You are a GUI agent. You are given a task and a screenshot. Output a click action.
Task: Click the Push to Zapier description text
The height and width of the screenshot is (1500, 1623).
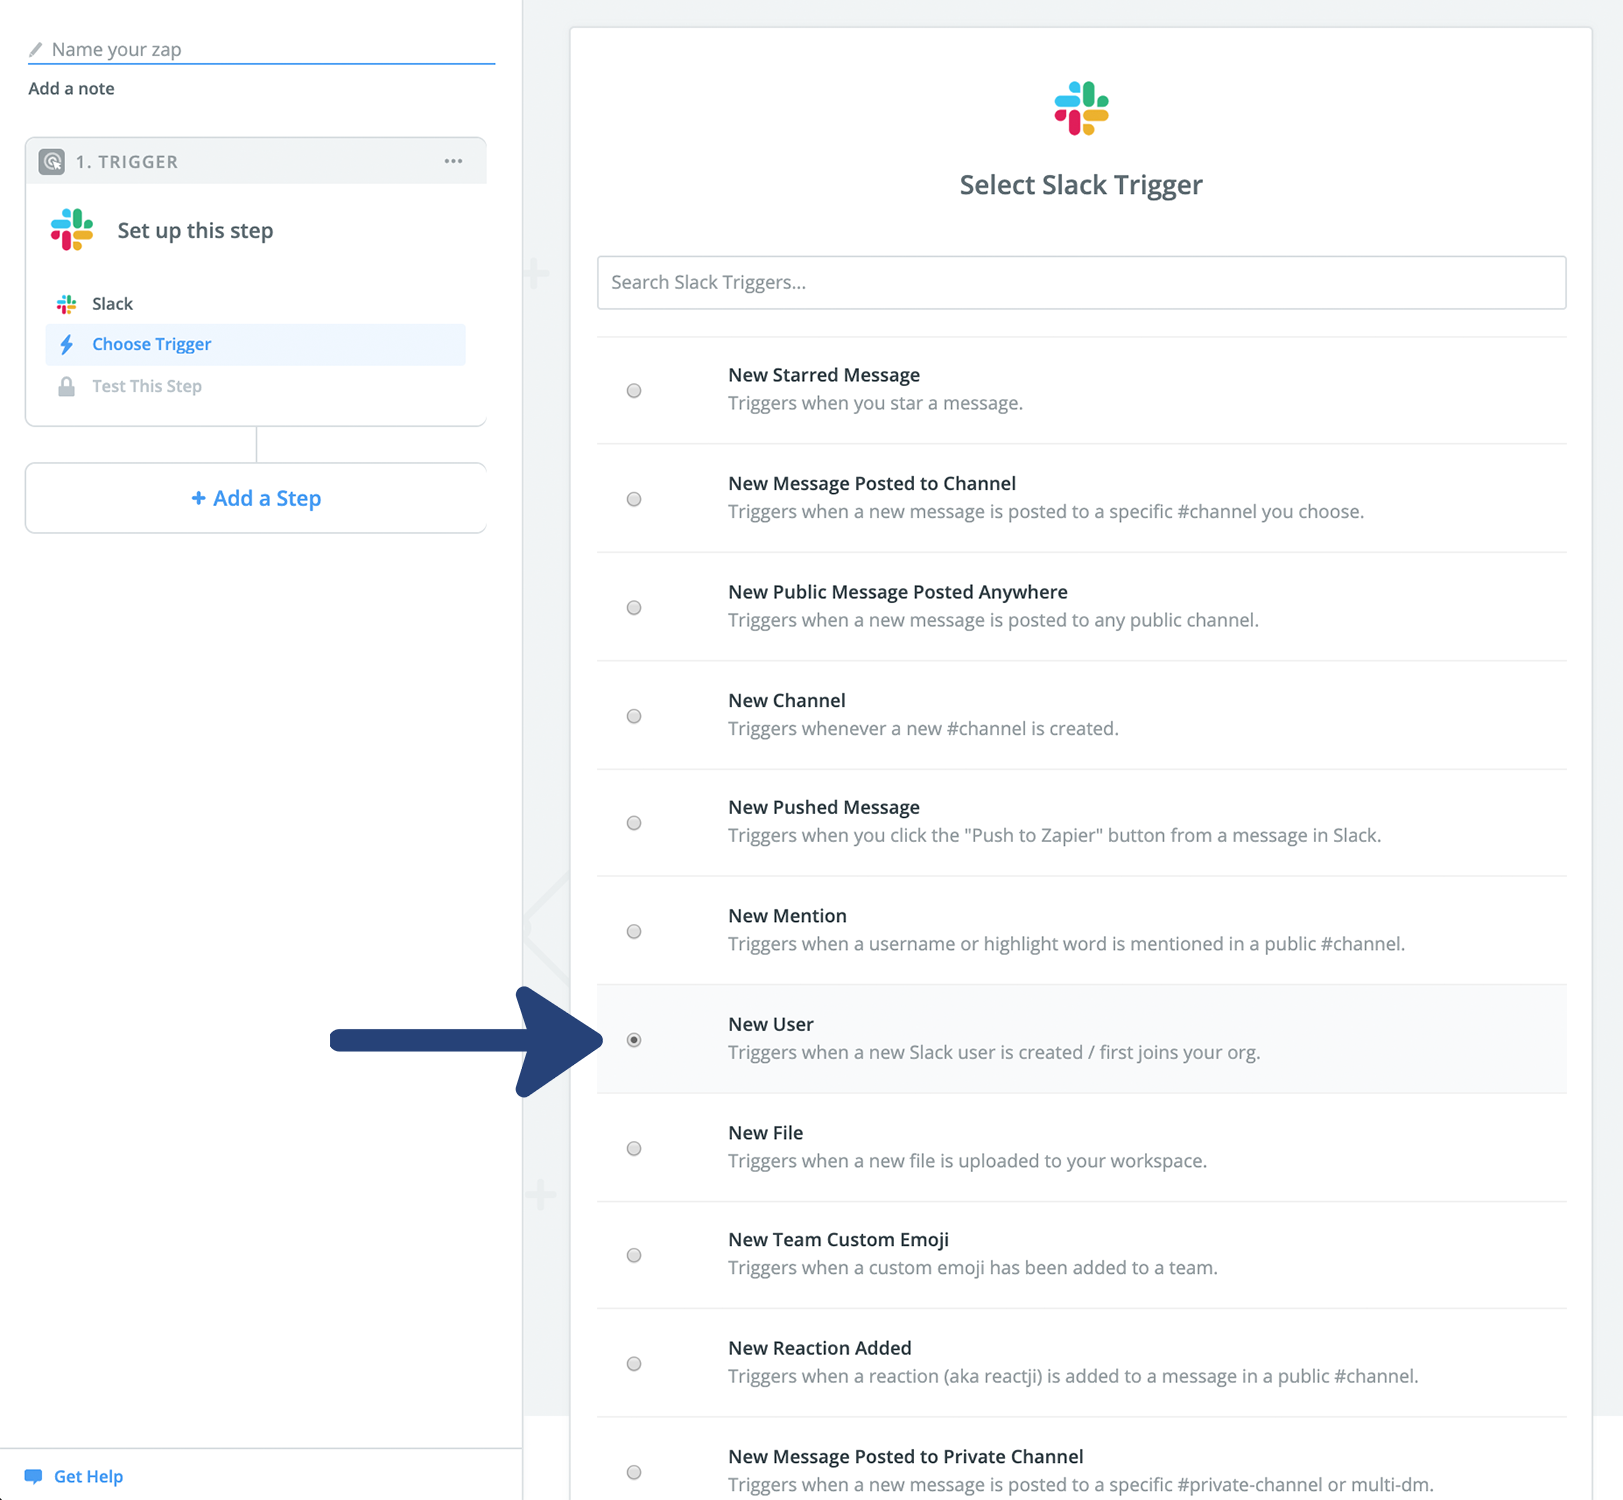pyautogui.click(x=1054, y=836)
